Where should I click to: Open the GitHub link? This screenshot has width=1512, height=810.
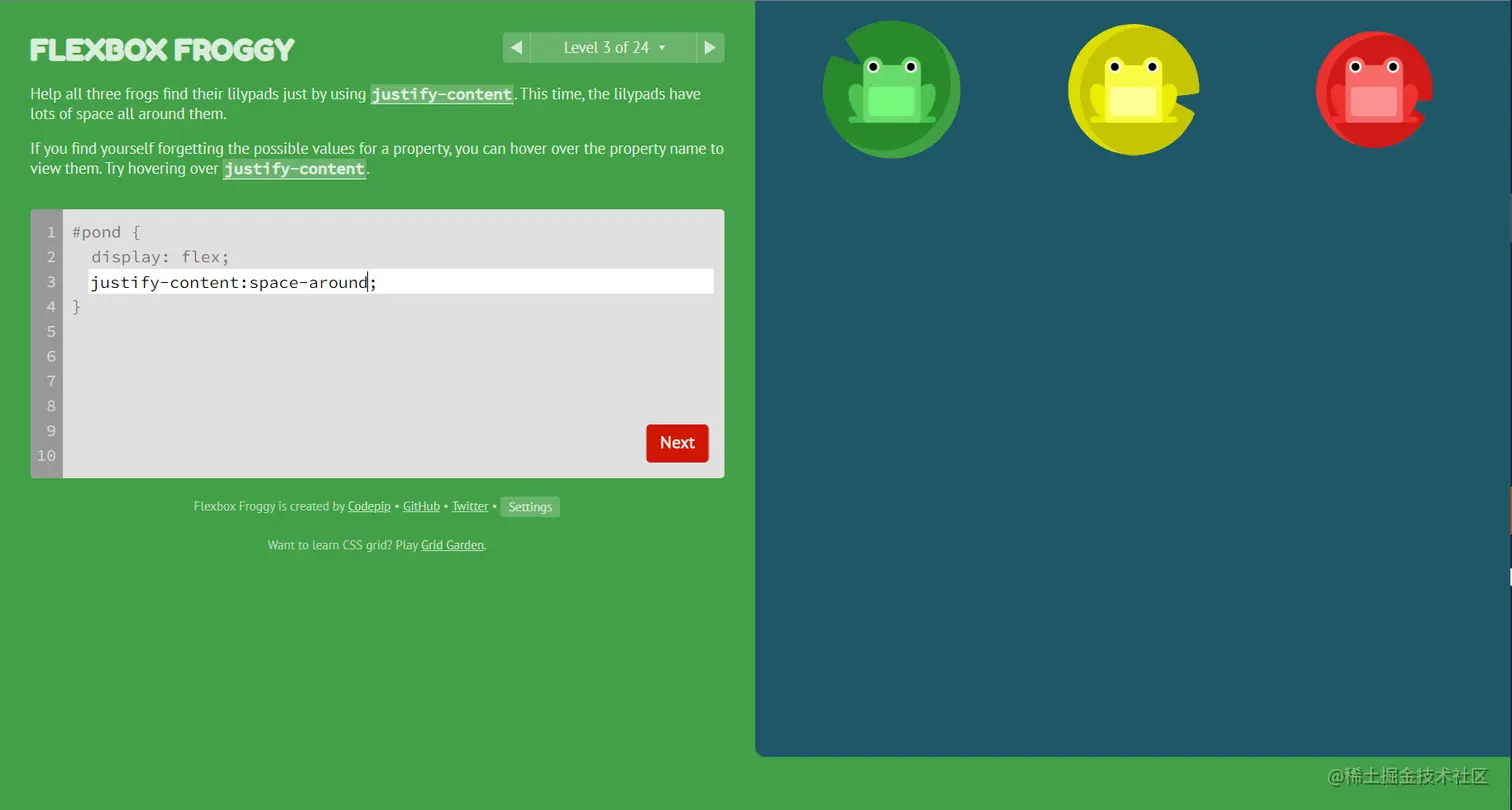pos(421,507)
